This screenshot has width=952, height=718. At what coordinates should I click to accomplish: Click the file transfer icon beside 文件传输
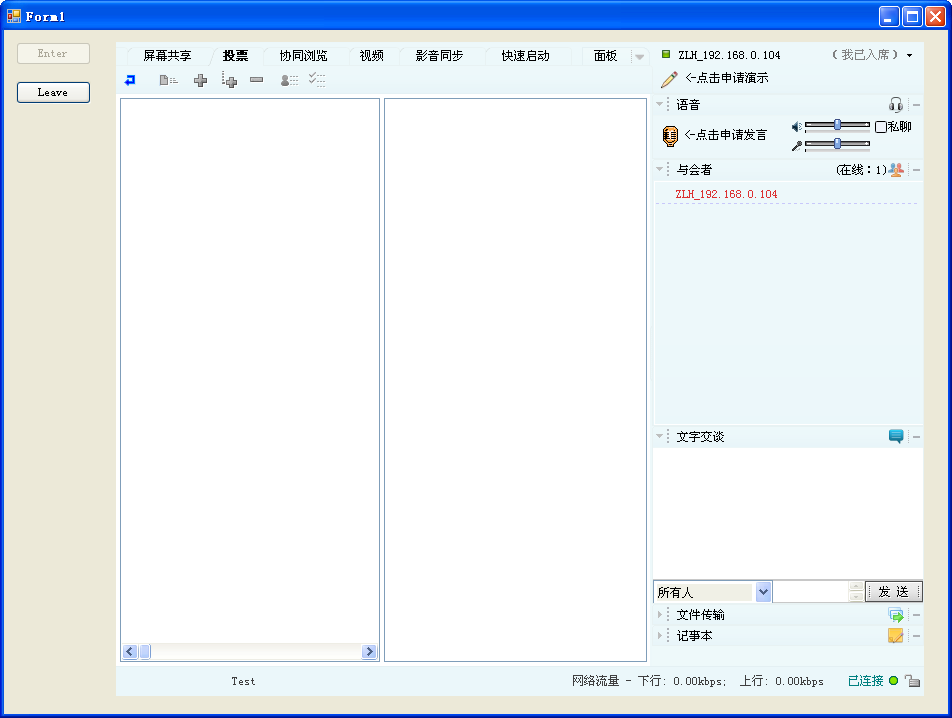coord(896,615)
